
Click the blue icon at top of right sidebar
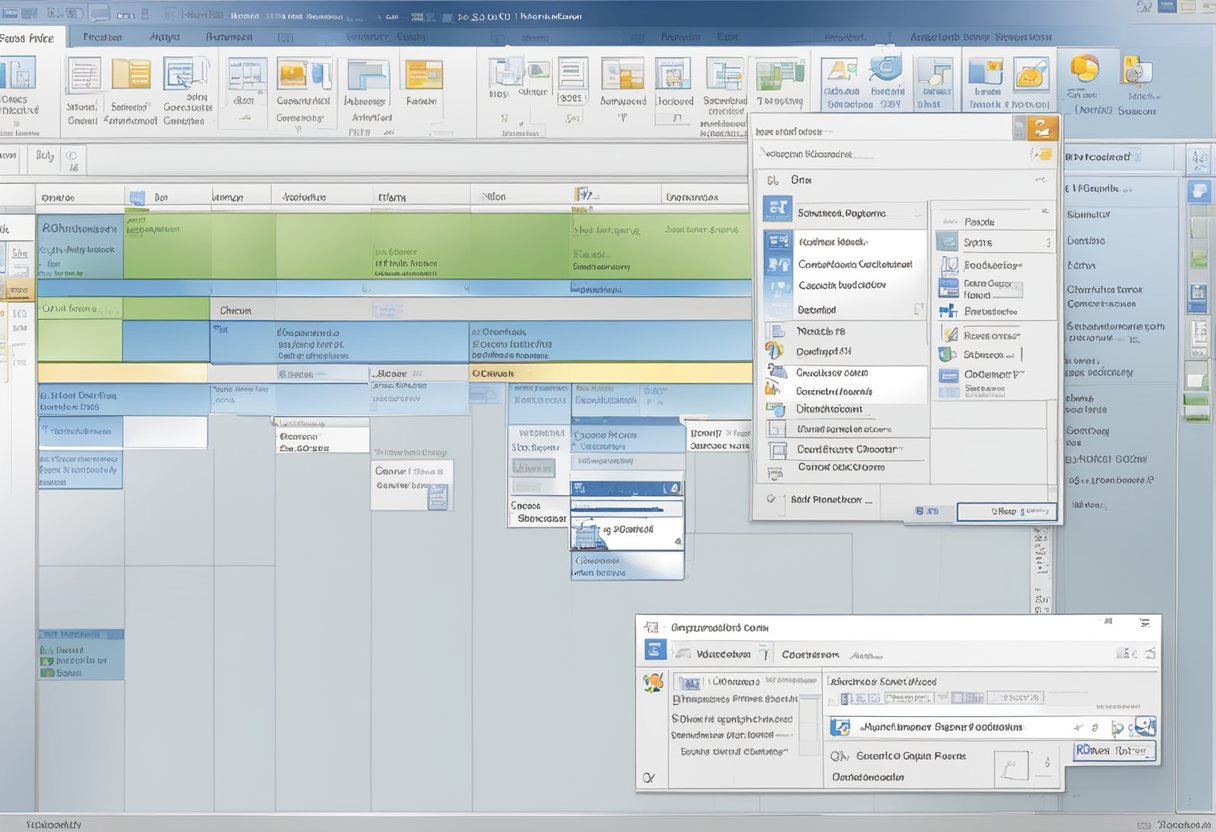point(1198,192)
